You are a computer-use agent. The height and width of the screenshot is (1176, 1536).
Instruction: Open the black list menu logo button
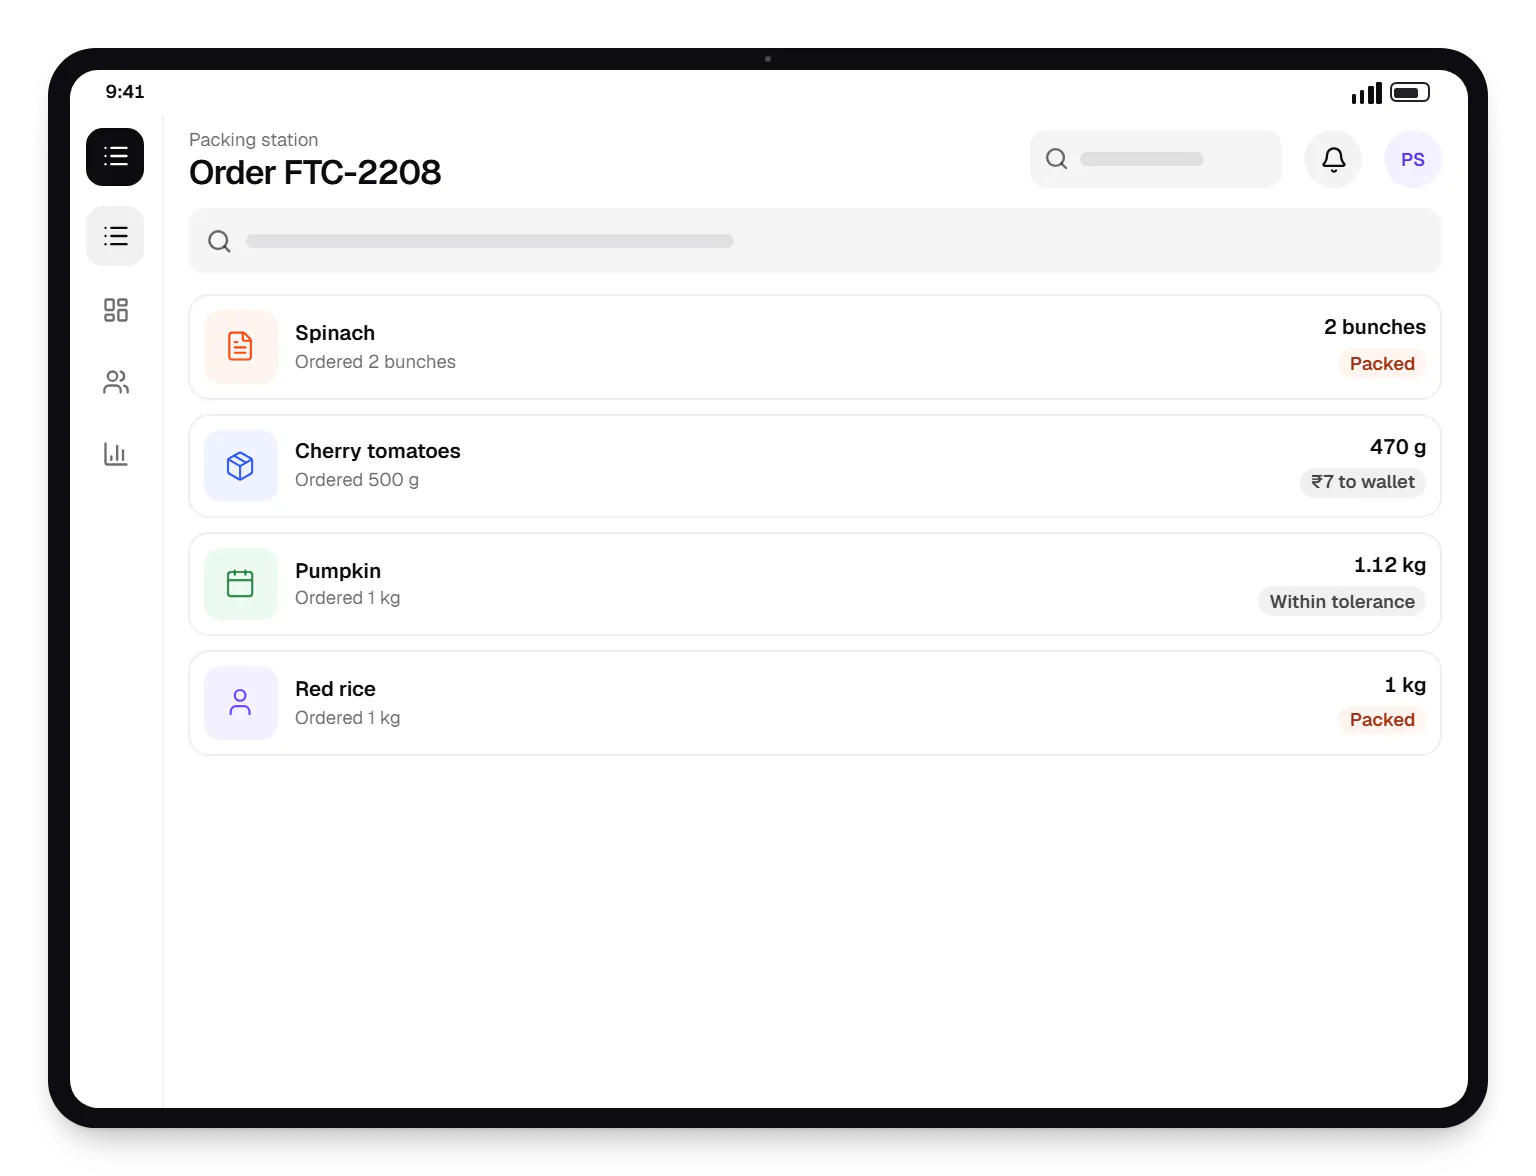click(115, 157)
